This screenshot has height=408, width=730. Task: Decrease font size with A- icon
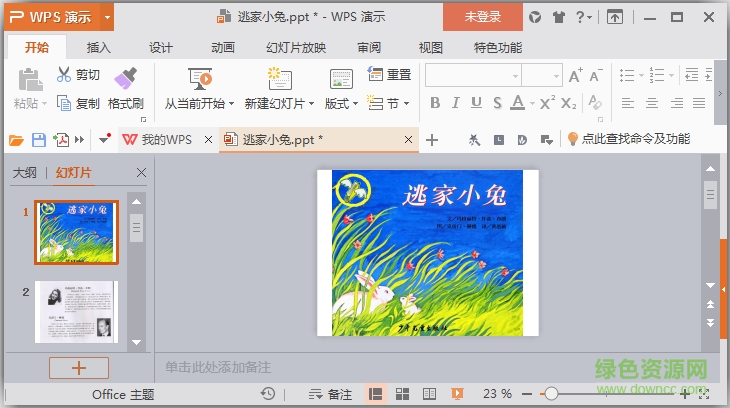pos(595,75)
